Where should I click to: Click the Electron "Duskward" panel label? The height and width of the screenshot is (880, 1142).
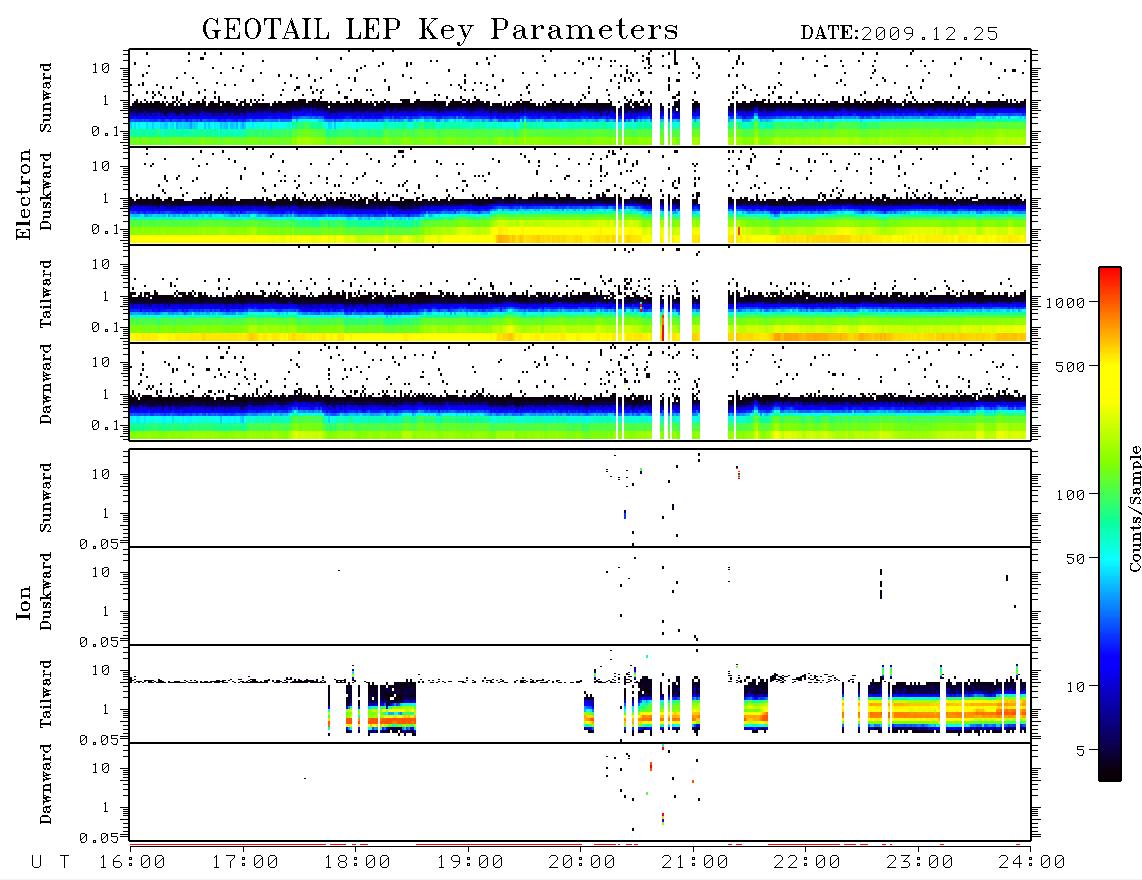tap(46, 191)
